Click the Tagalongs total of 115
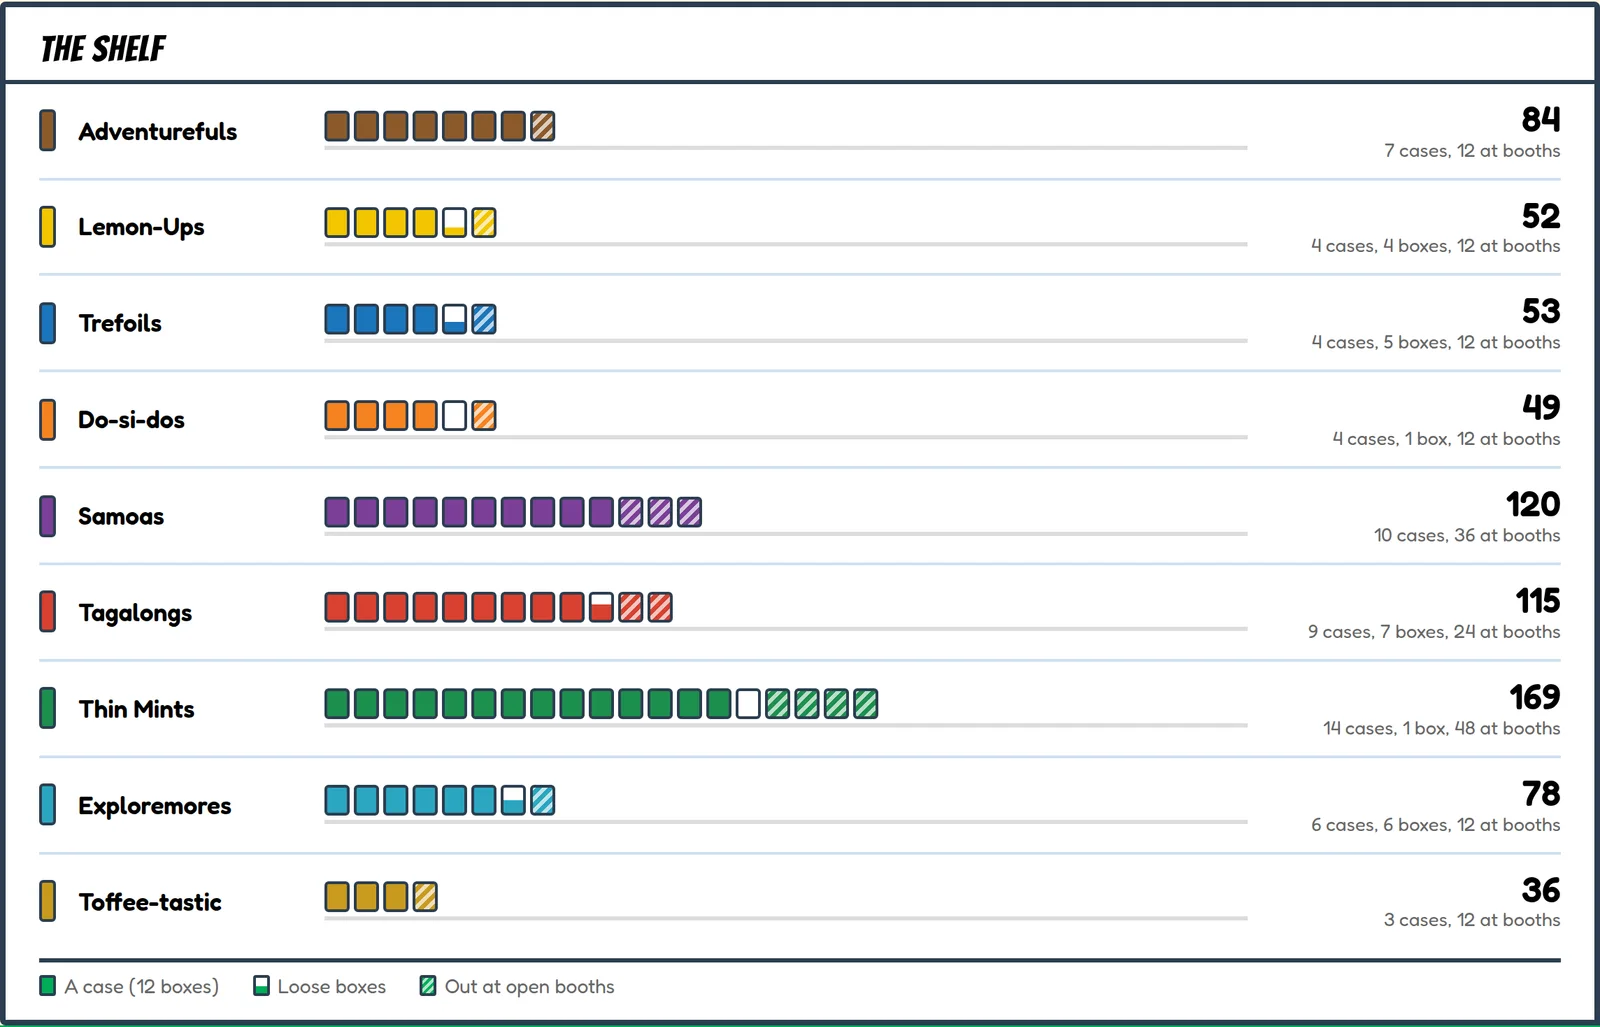Image resolution: width=1600 pixels, height=1027 pixels. pos(1538,600)
